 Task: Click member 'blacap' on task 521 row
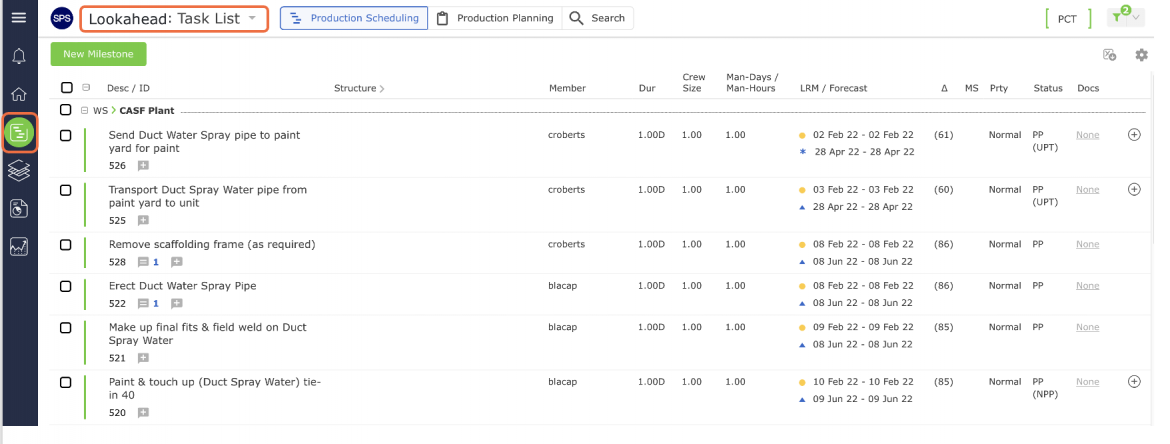tap(563, 327)
